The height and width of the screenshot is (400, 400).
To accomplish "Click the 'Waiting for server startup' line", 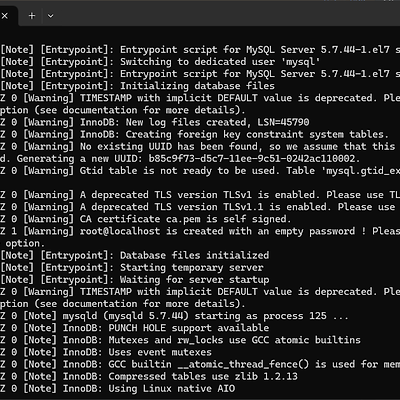I will click(x=135, y=280).
